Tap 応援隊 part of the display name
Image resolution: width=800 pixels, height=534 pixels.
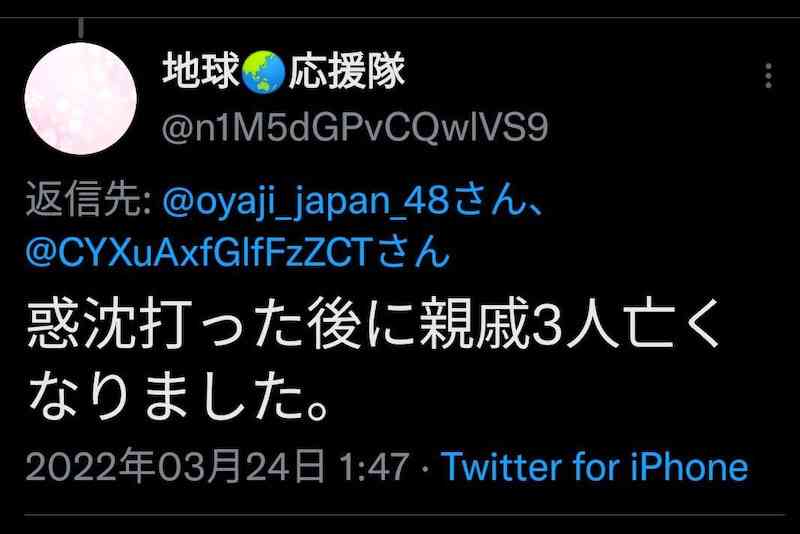347,71
